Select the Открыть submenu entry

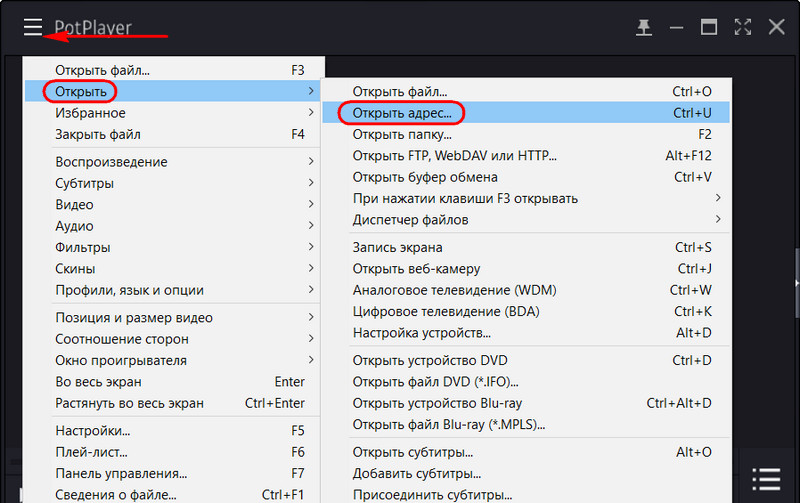pos(173,91)
